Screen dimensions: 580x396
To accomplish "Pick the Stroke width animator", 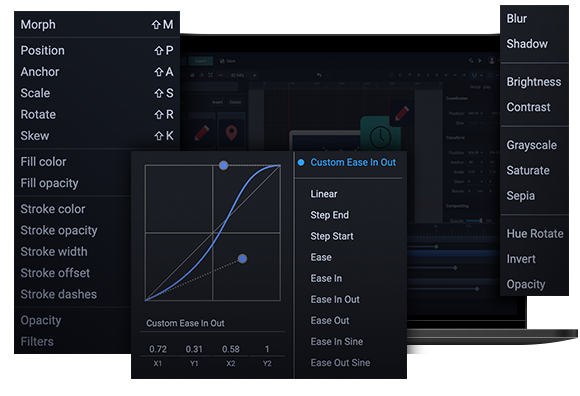I will coord(54,251).
